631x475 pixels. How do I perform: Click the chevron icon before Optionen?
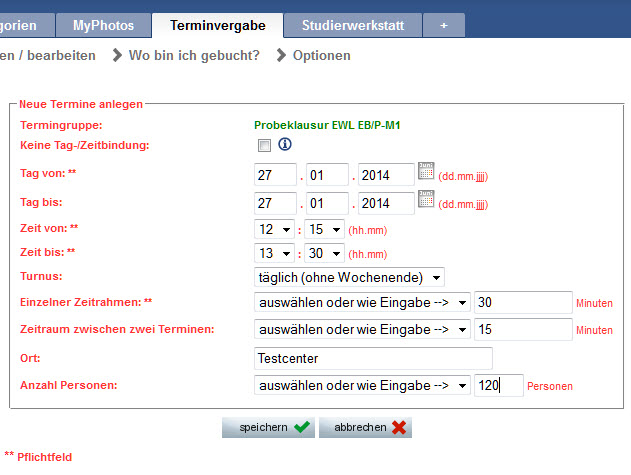281,55
